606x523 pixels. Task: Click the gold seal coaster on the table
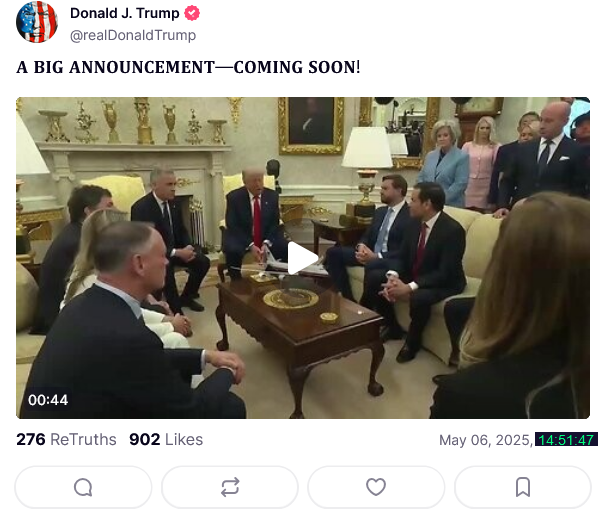pyautogui.click(x=291, y=299)
